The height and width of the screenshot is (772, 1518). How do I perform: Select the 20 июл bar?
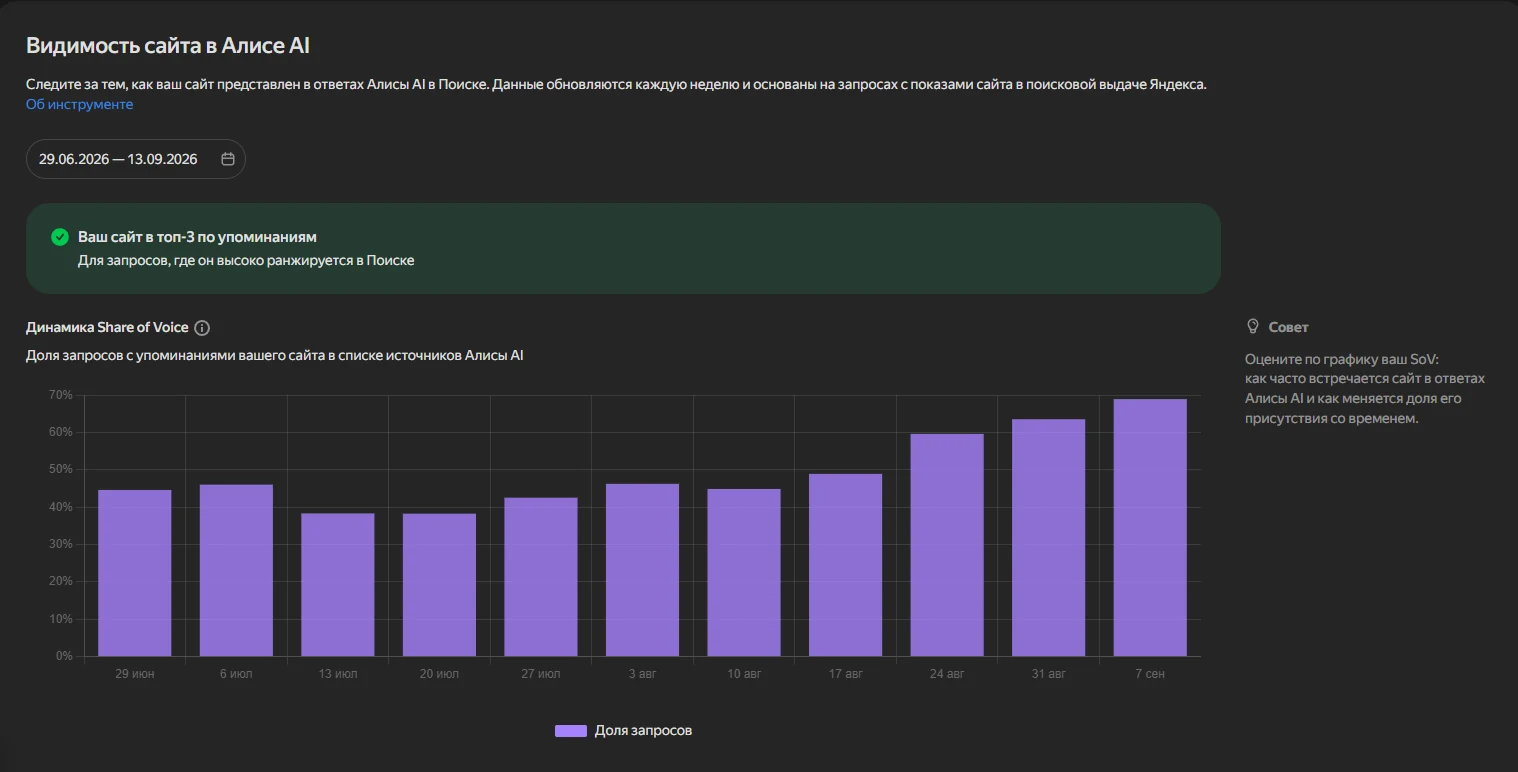[x=439, y=585]
